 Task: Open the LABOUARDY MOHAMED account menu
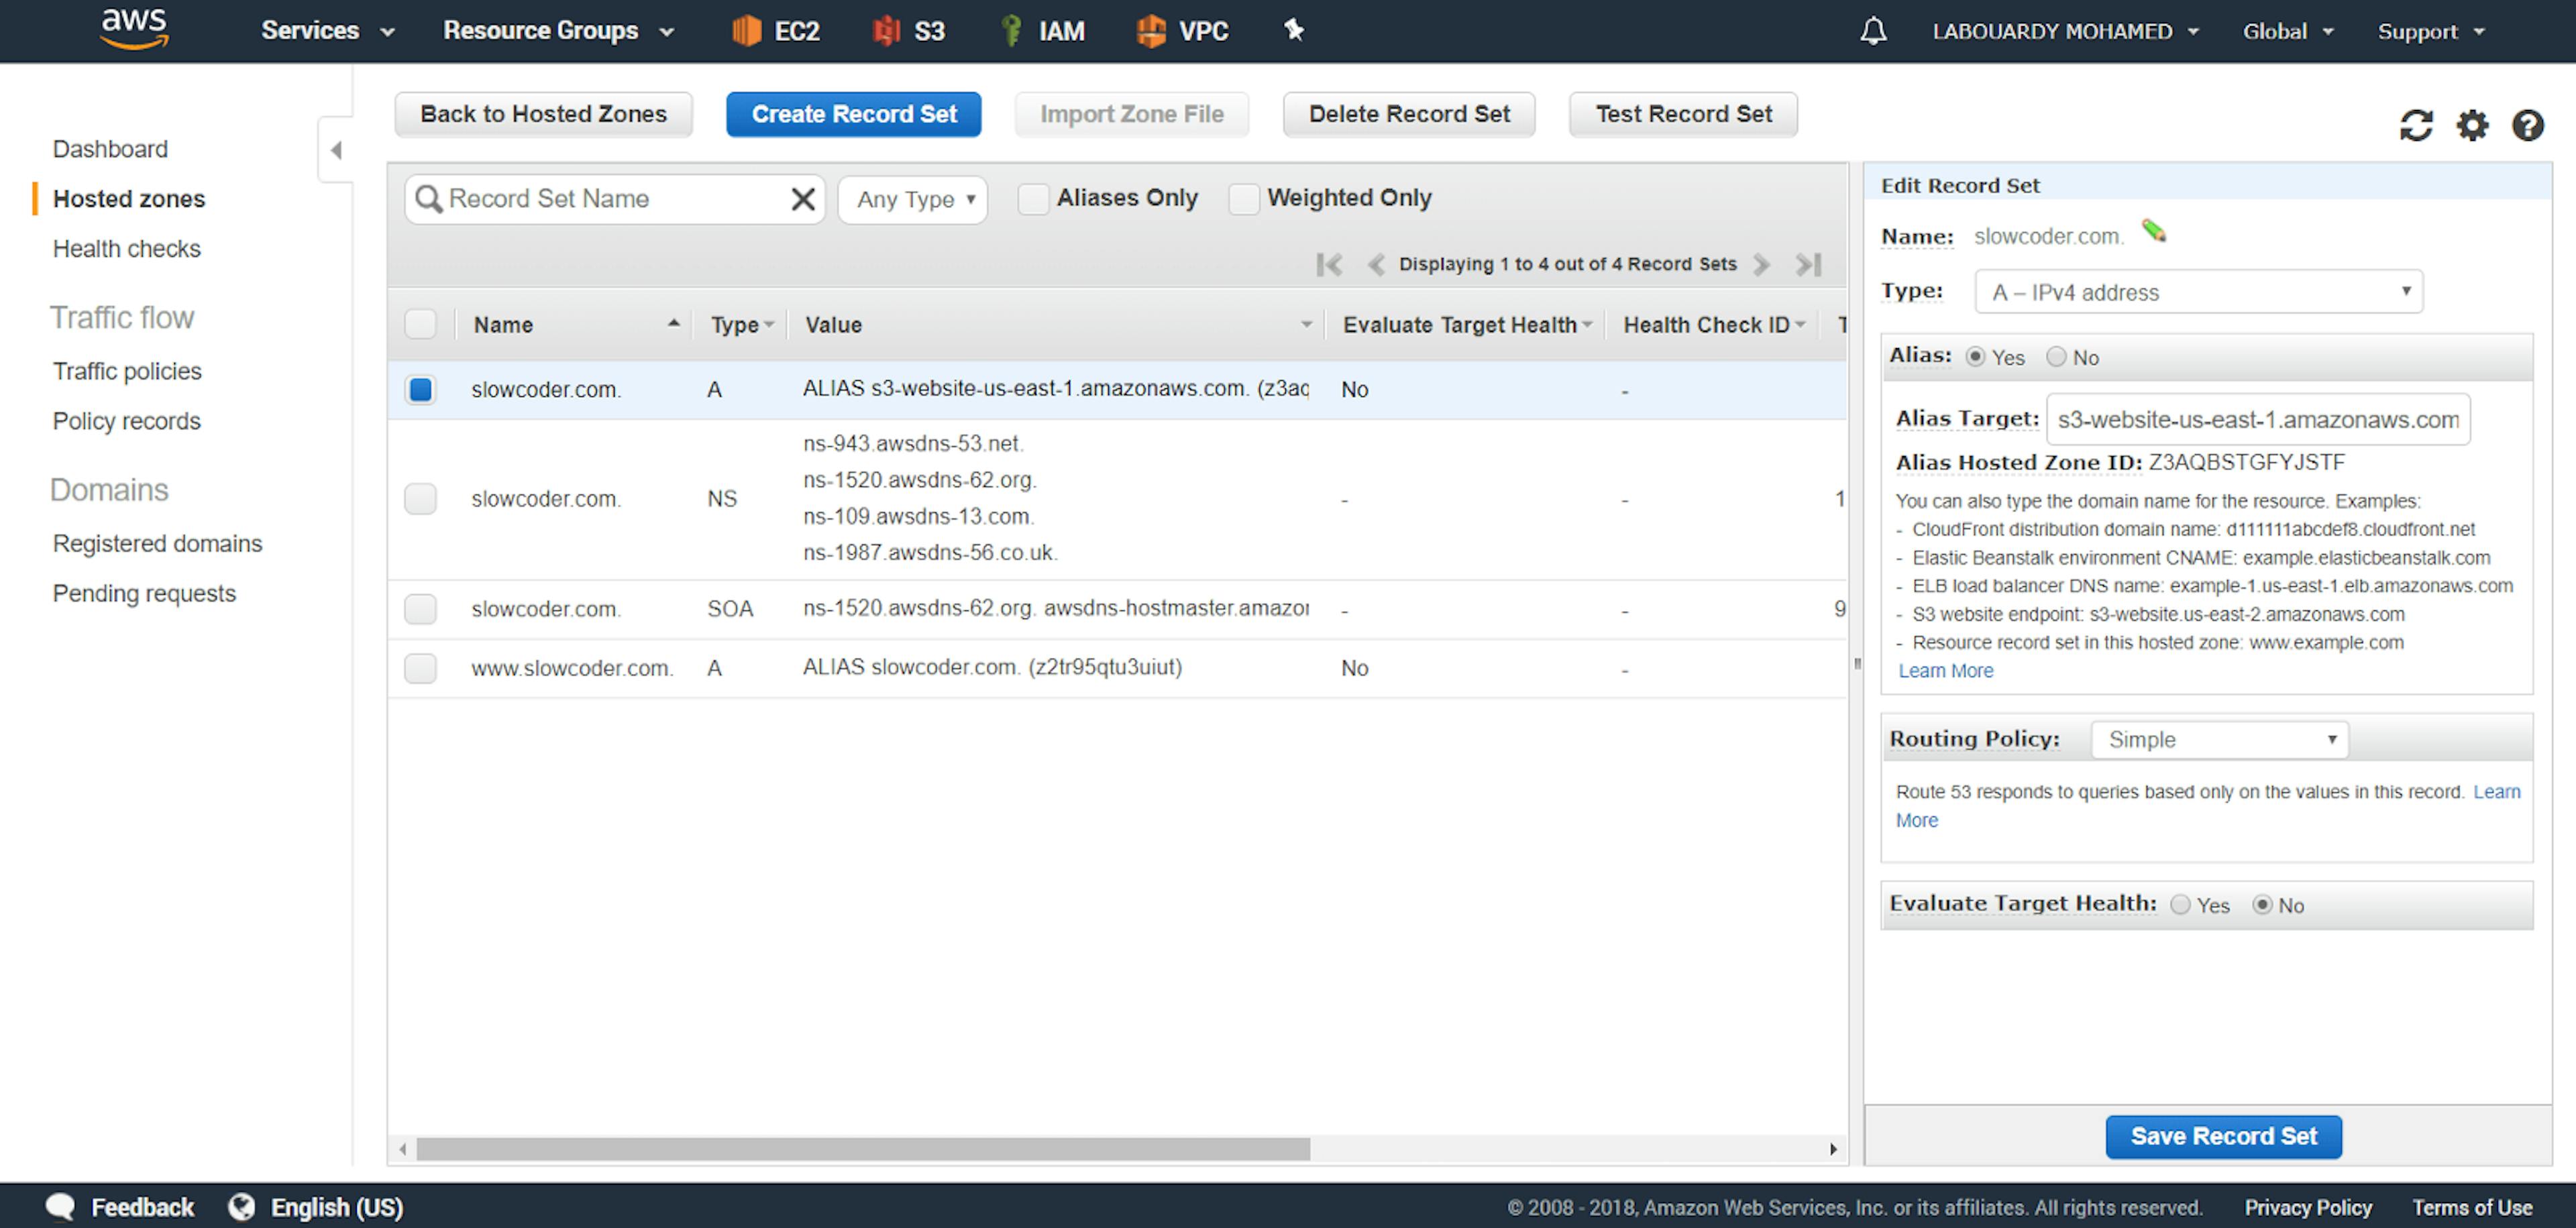coord(2065,31)
